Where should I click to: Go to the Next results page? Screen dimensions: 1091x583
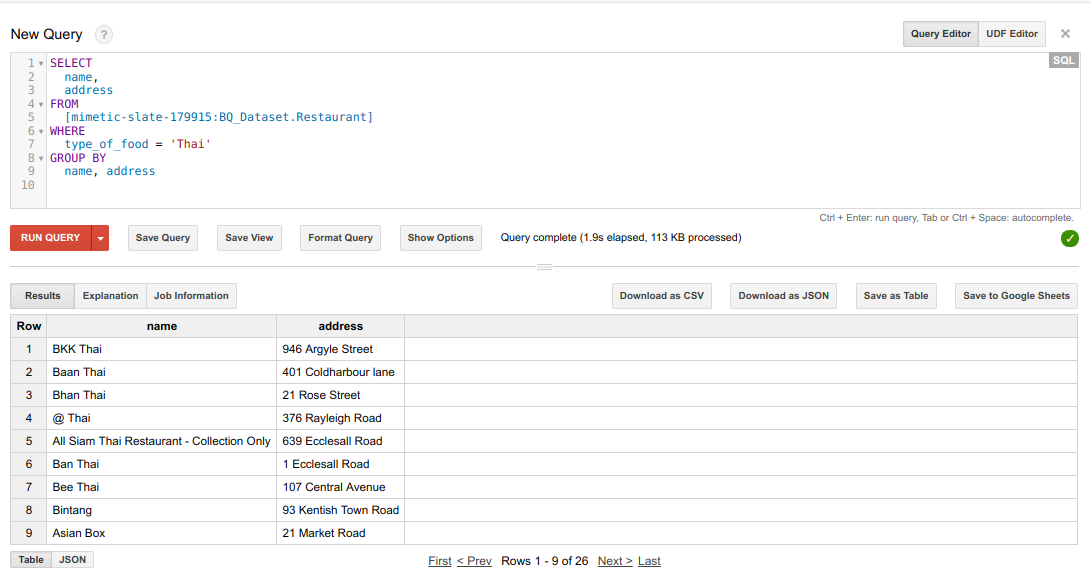(614, 561)
